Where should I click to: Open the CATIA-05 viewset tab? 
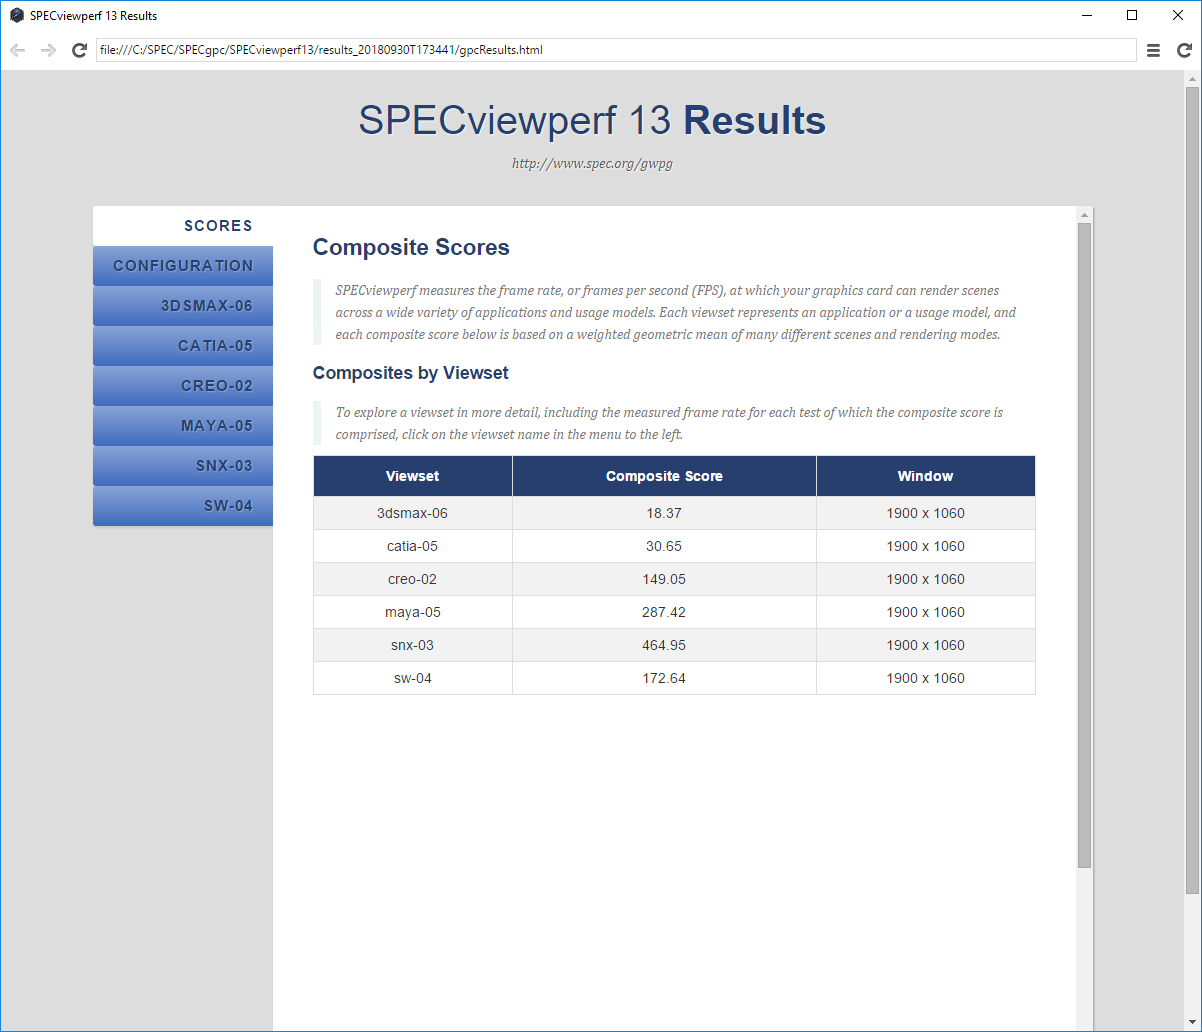click(183, 346)
